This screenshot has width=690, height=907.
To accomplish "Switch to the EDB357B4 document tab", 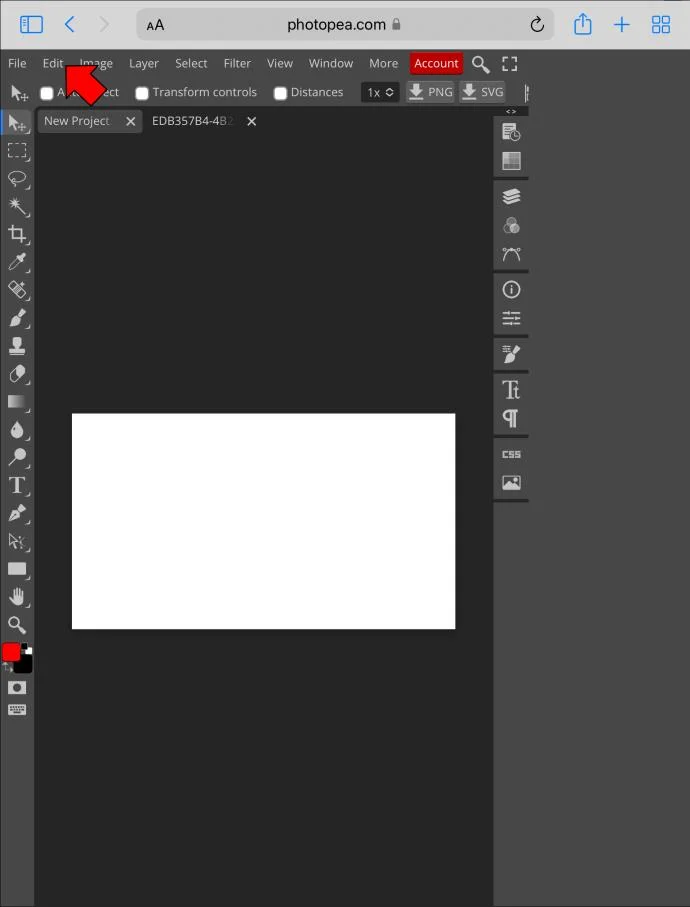I will (x=192, y=121).
